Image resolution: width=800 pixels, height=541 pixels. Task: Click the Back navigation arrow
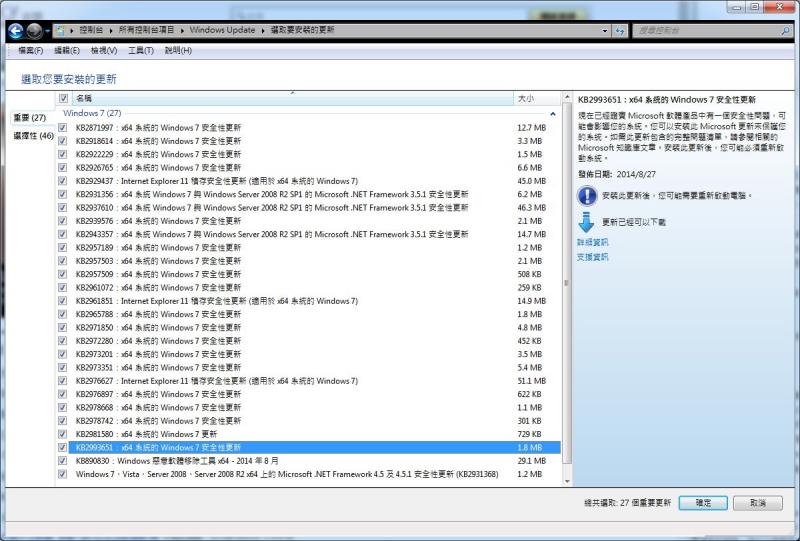pyautogui.click(x=16, y=31)
